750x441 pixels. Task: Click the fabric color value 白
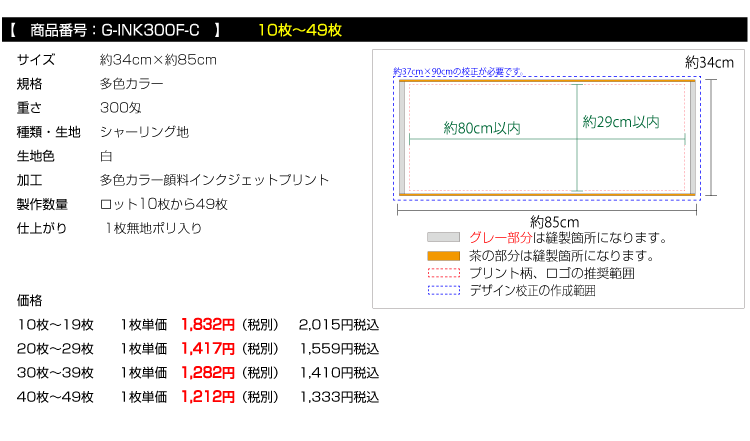[106, 156]
